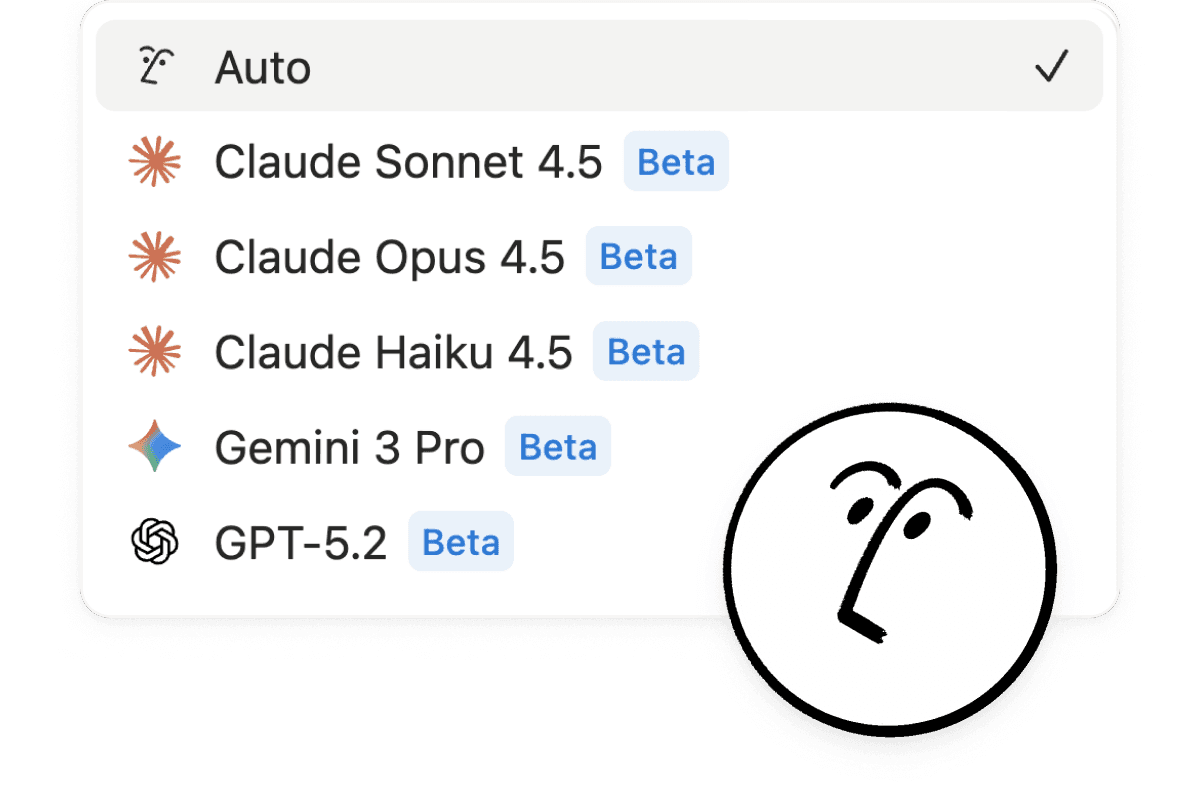1200x800 pixels.
Task: Click the Beta label next to Gemini 3 Pro
Action: coord(558,447)
